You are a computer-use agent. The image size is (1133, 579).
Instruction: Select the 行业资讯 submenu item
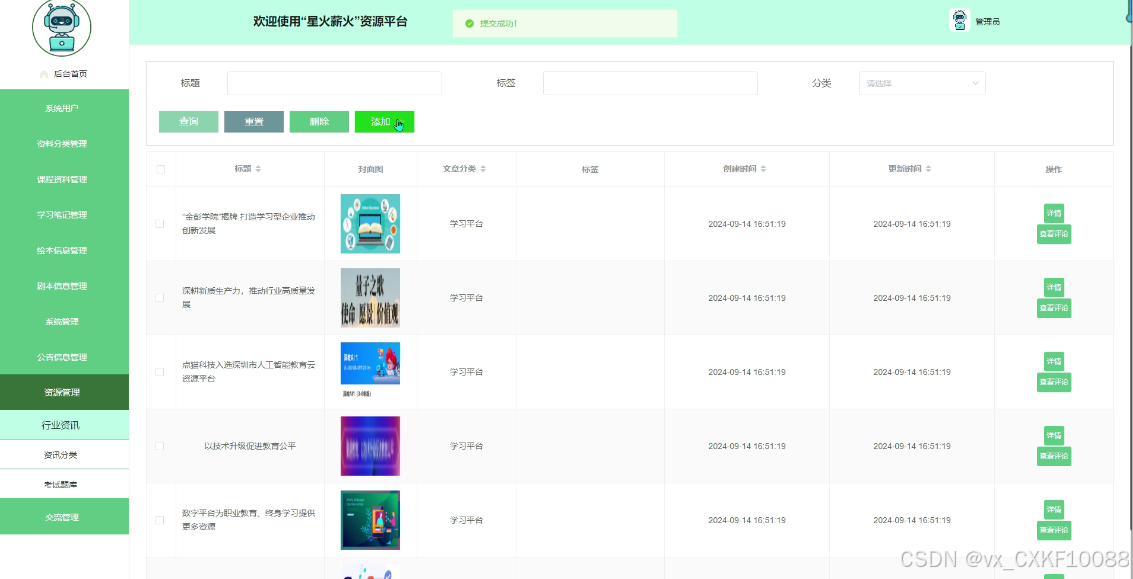point(64,425)
